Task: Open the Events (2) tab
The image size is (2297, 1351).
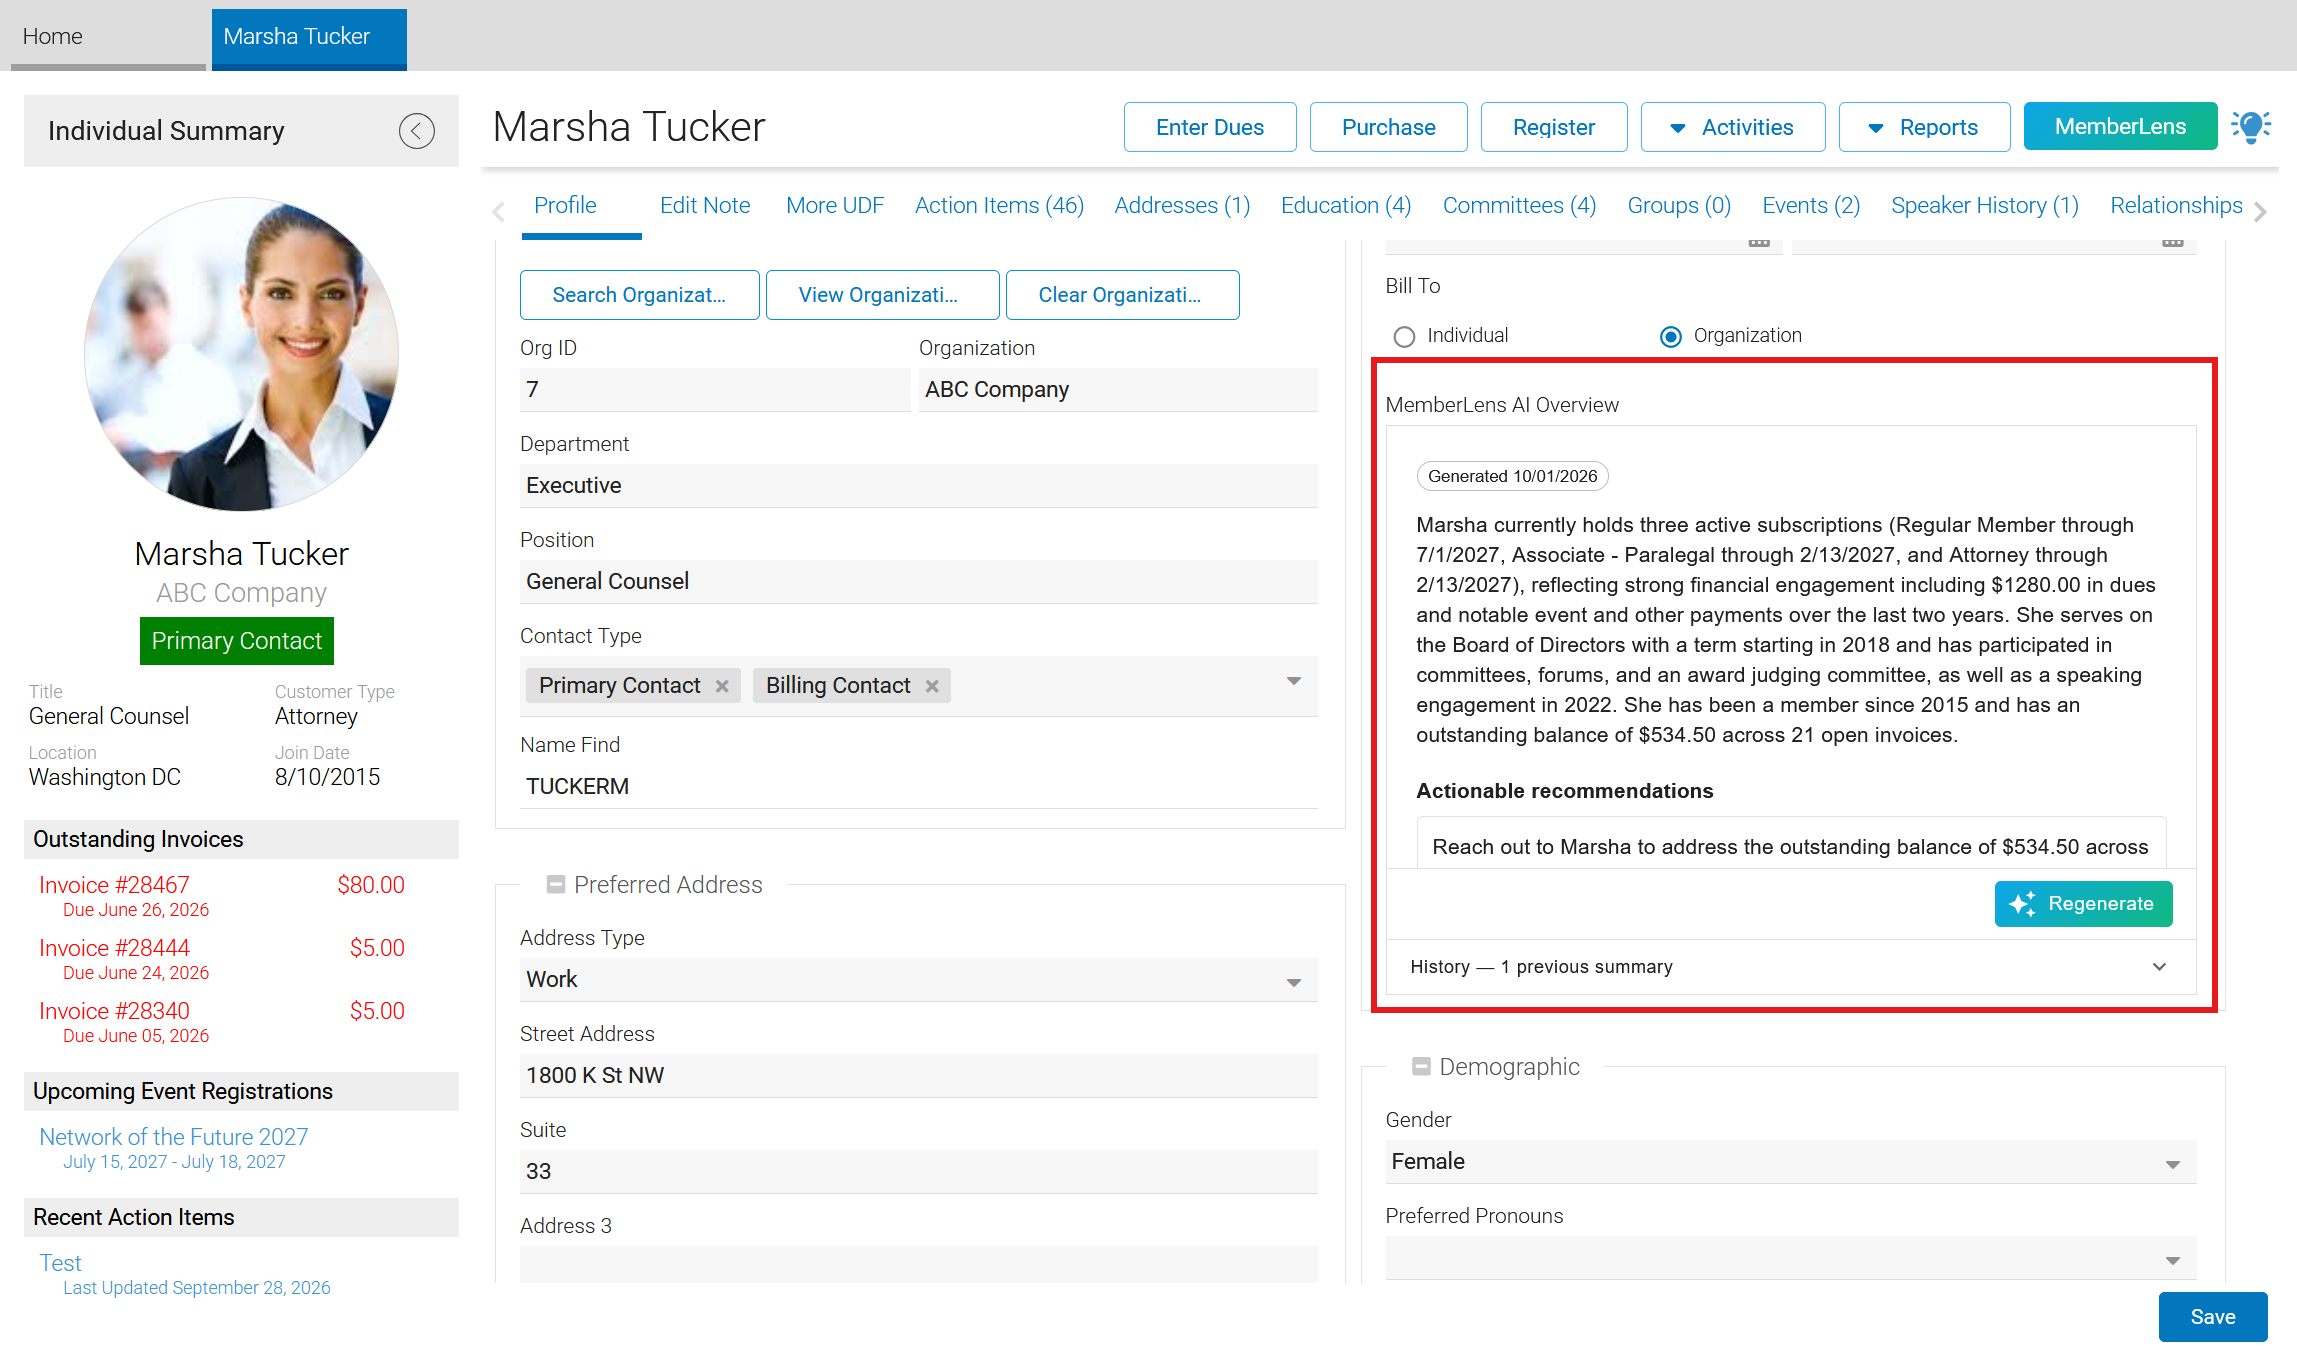Action: [1810, 205]
